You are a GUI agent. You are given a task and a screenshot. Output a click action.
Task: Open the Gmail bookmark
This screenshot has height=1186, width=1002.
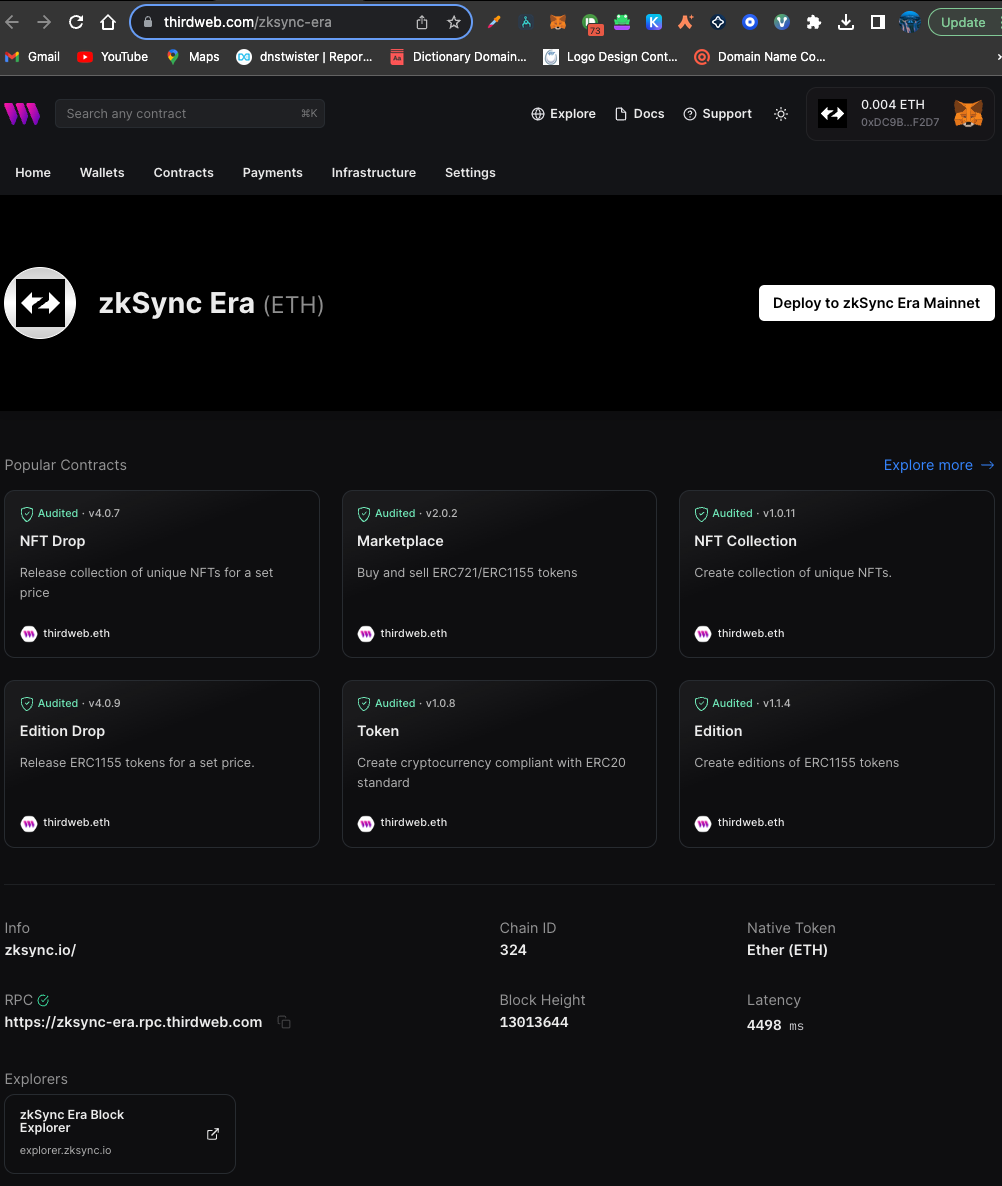tap(33, 57)
